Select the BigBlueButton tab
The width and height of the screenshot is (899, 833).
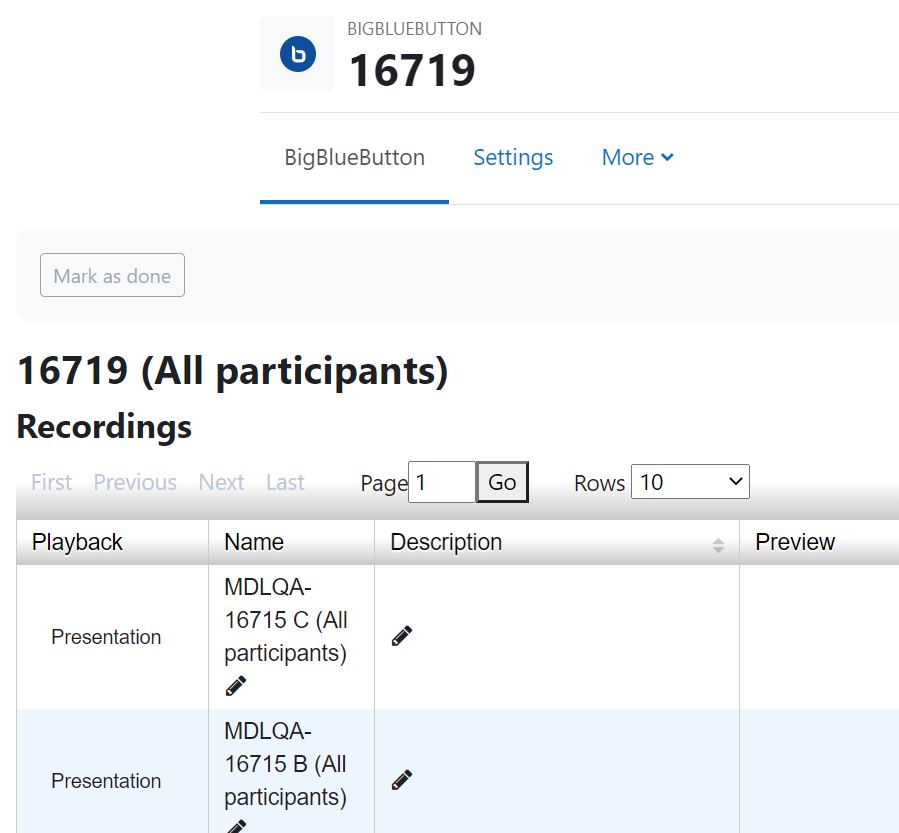pyautogui.click(x=354, y=157)
